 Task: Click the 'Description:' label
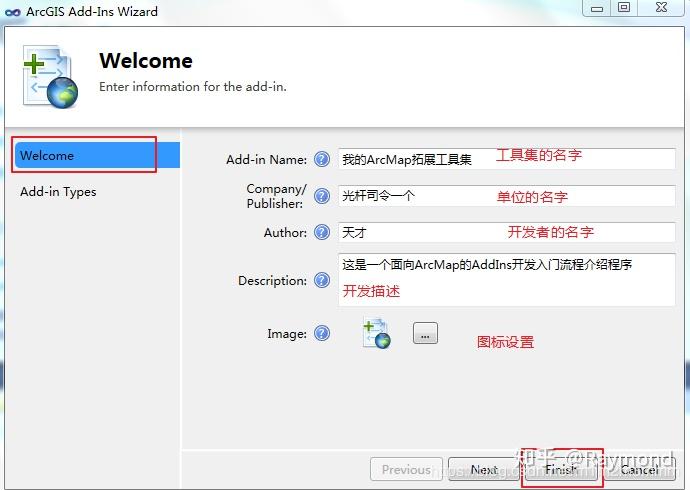[x=272, y=281]
